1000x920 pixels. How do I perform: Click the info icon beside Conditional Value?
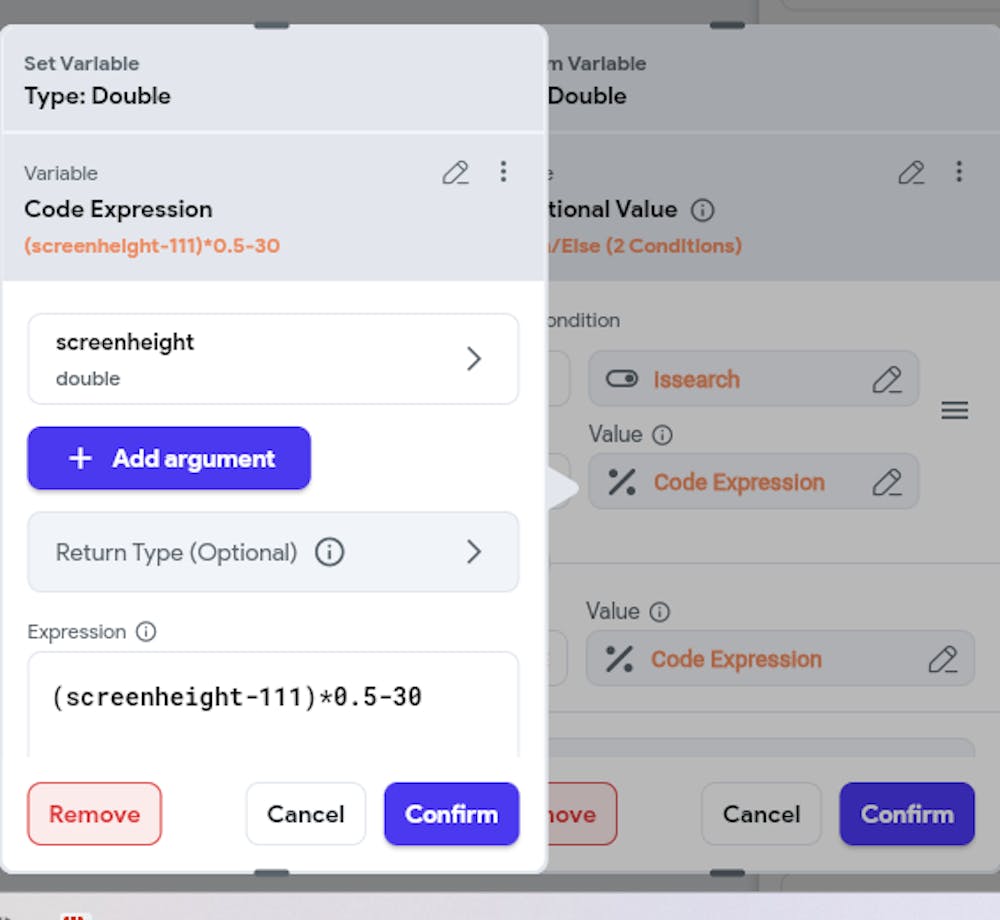pyautogui.click(x=703, y=210)
